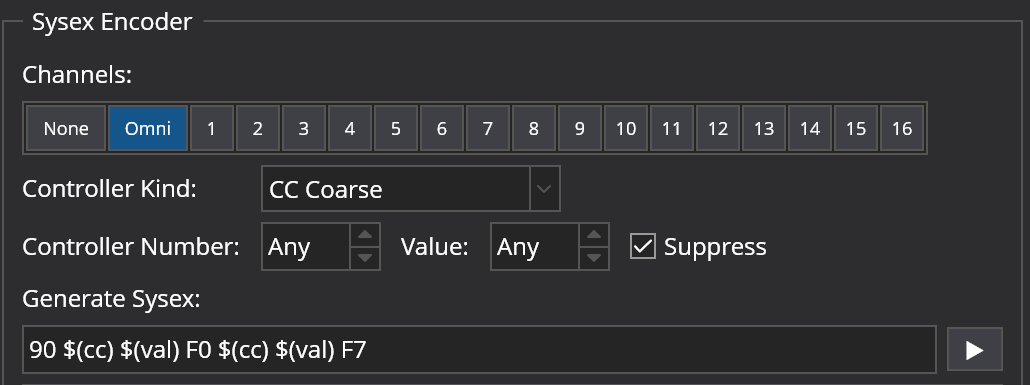This screenshot has width=1030, height=385.
Task: Toggle channel 13 button
Action: click(x=763, y=128)
